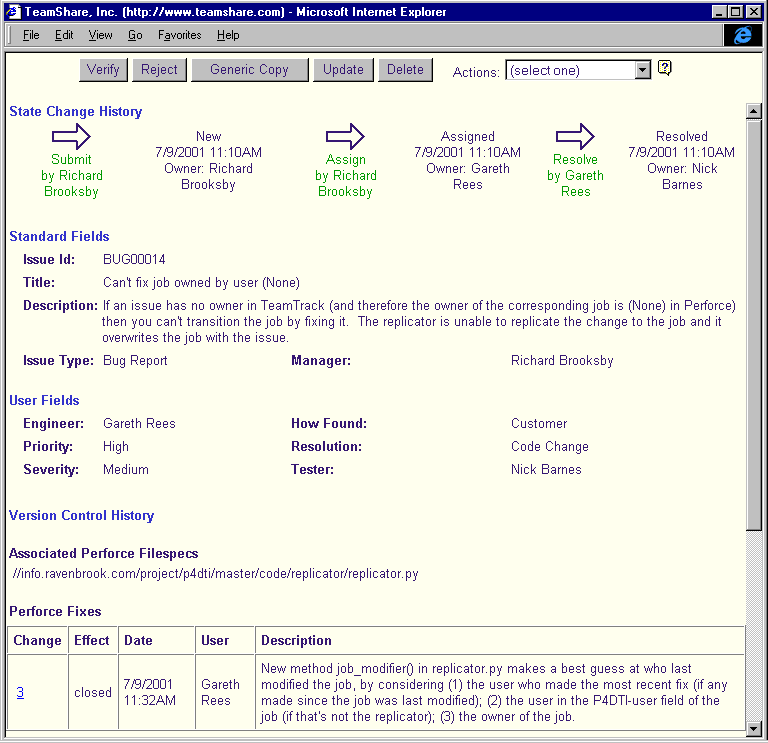Open the Go menu
768x743 pixels.
[135, 35]
